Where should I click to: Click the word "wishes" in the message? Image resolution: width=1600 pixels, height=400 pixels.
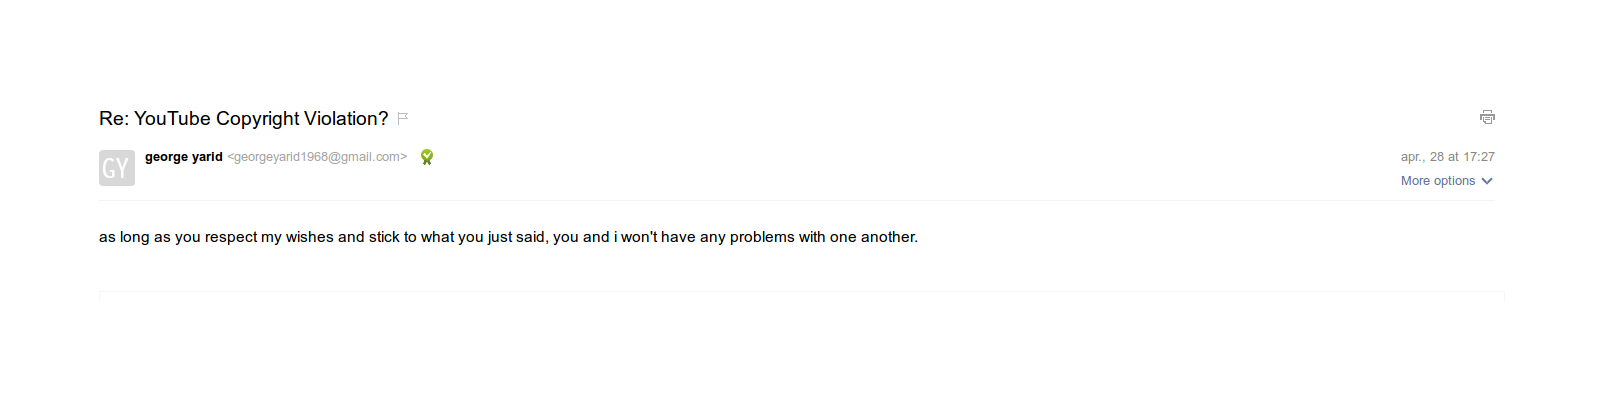pyautogui.click(x=309, y=237)
